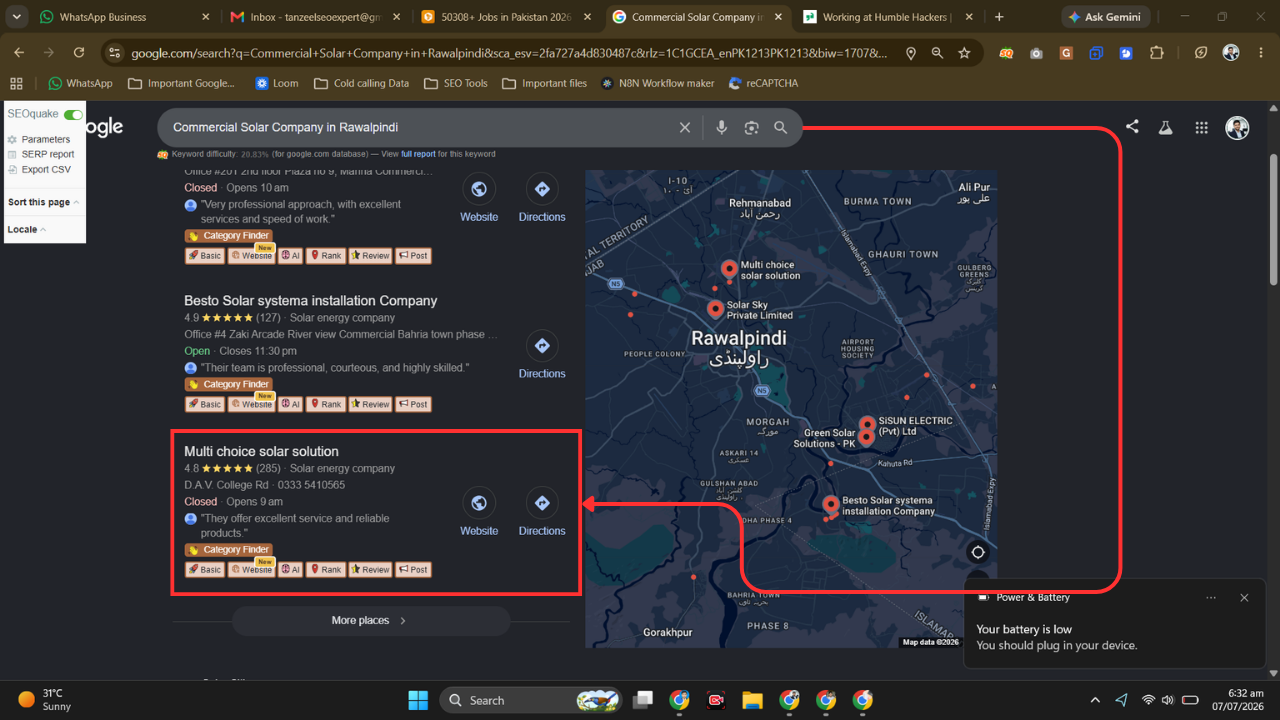Toggle the SEOquake switch off
Screen dimensions: 1280x720
coord(73,115)
